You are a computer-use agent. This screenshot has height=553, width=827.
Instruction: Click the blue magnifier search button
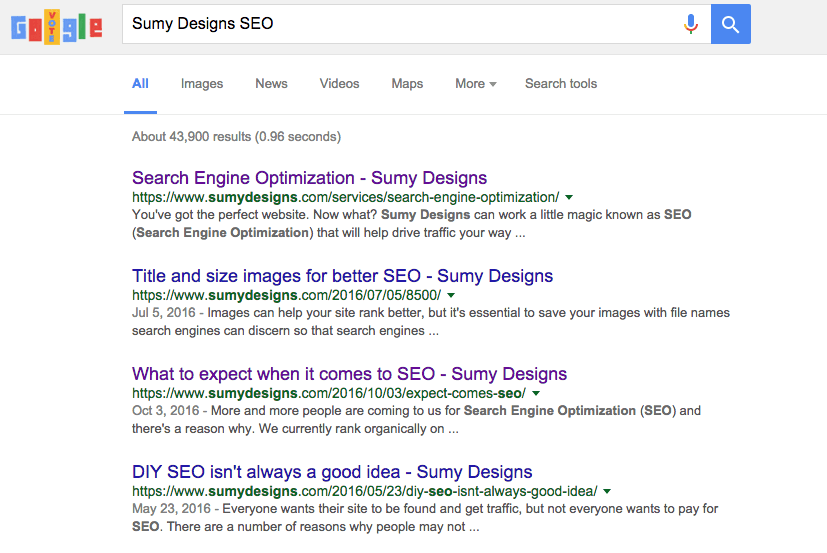tap(730, 24)
